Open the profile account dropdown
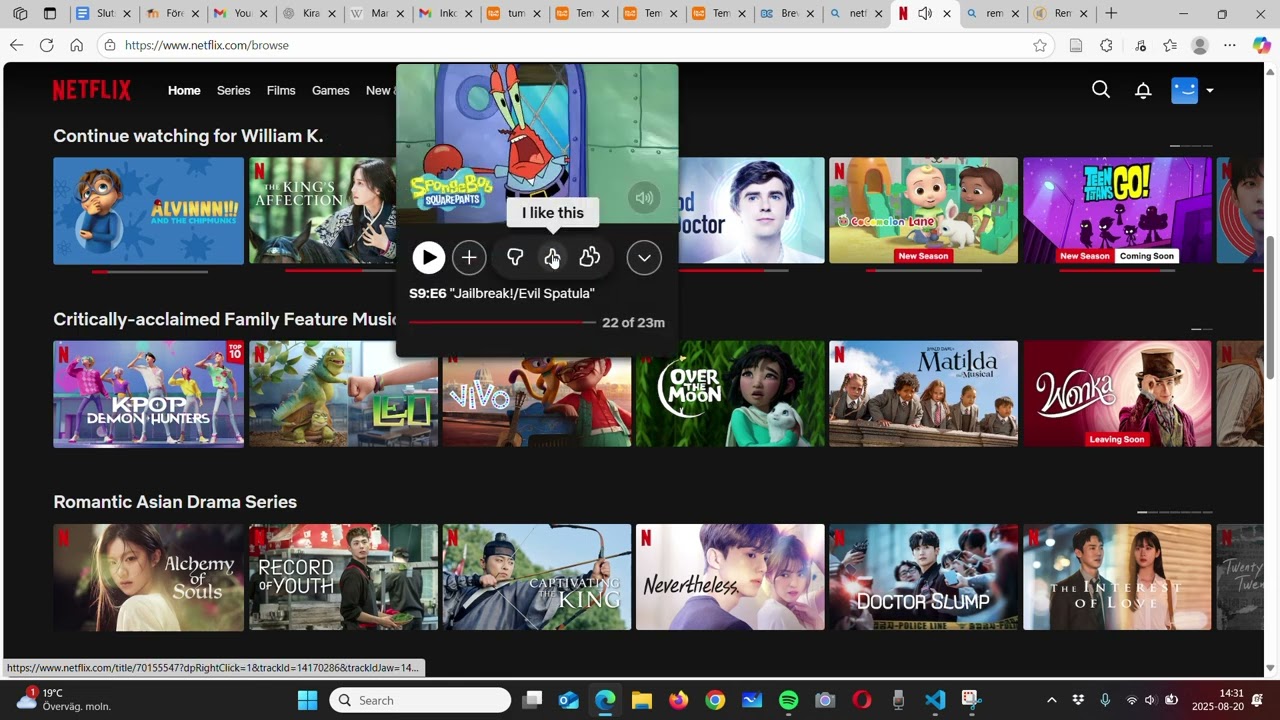 tap(1192, 90)
